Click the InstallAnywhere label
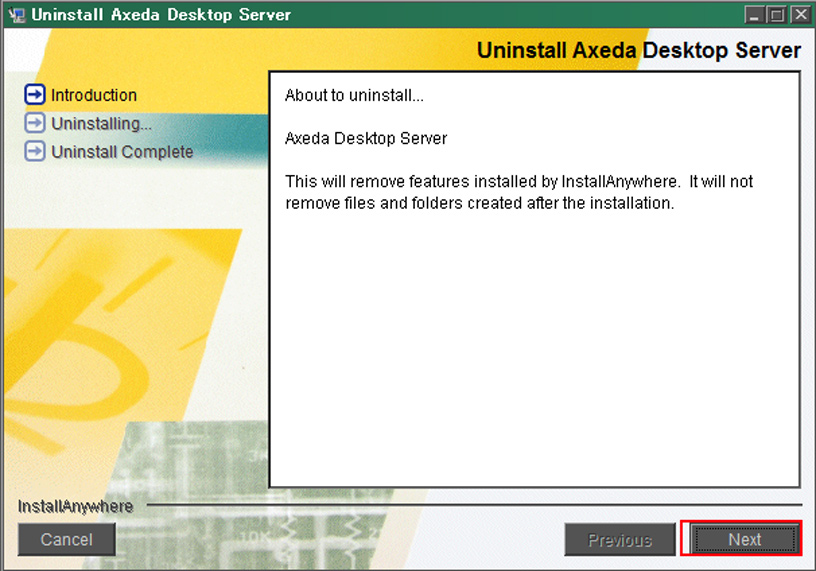The width and height of the screenshot is (816, 571). 75,506
